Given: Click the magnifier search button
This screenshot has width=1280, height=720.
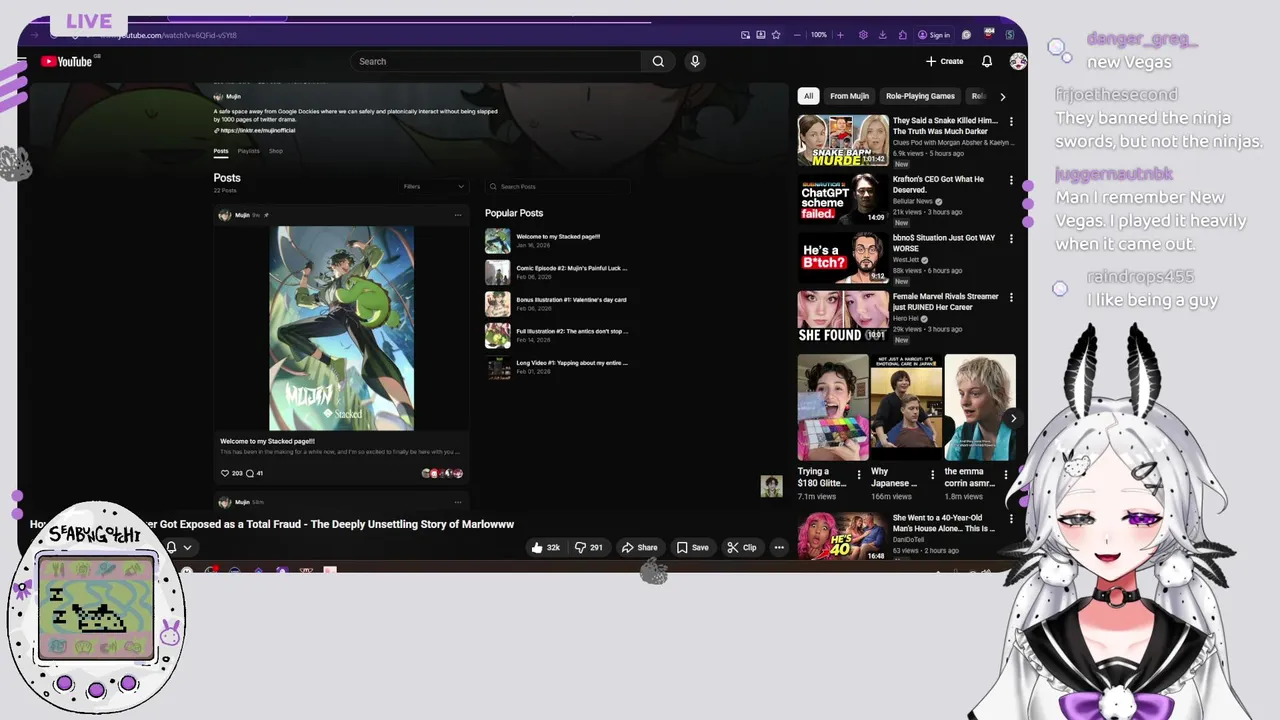Looking at the screenshot, I should click(x=658, y=61).
